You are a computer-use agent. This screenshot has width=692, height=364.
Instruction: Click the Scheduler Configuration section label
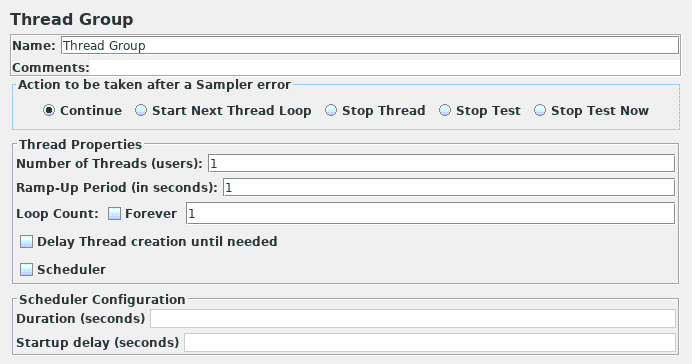click(x=102, y=300)
